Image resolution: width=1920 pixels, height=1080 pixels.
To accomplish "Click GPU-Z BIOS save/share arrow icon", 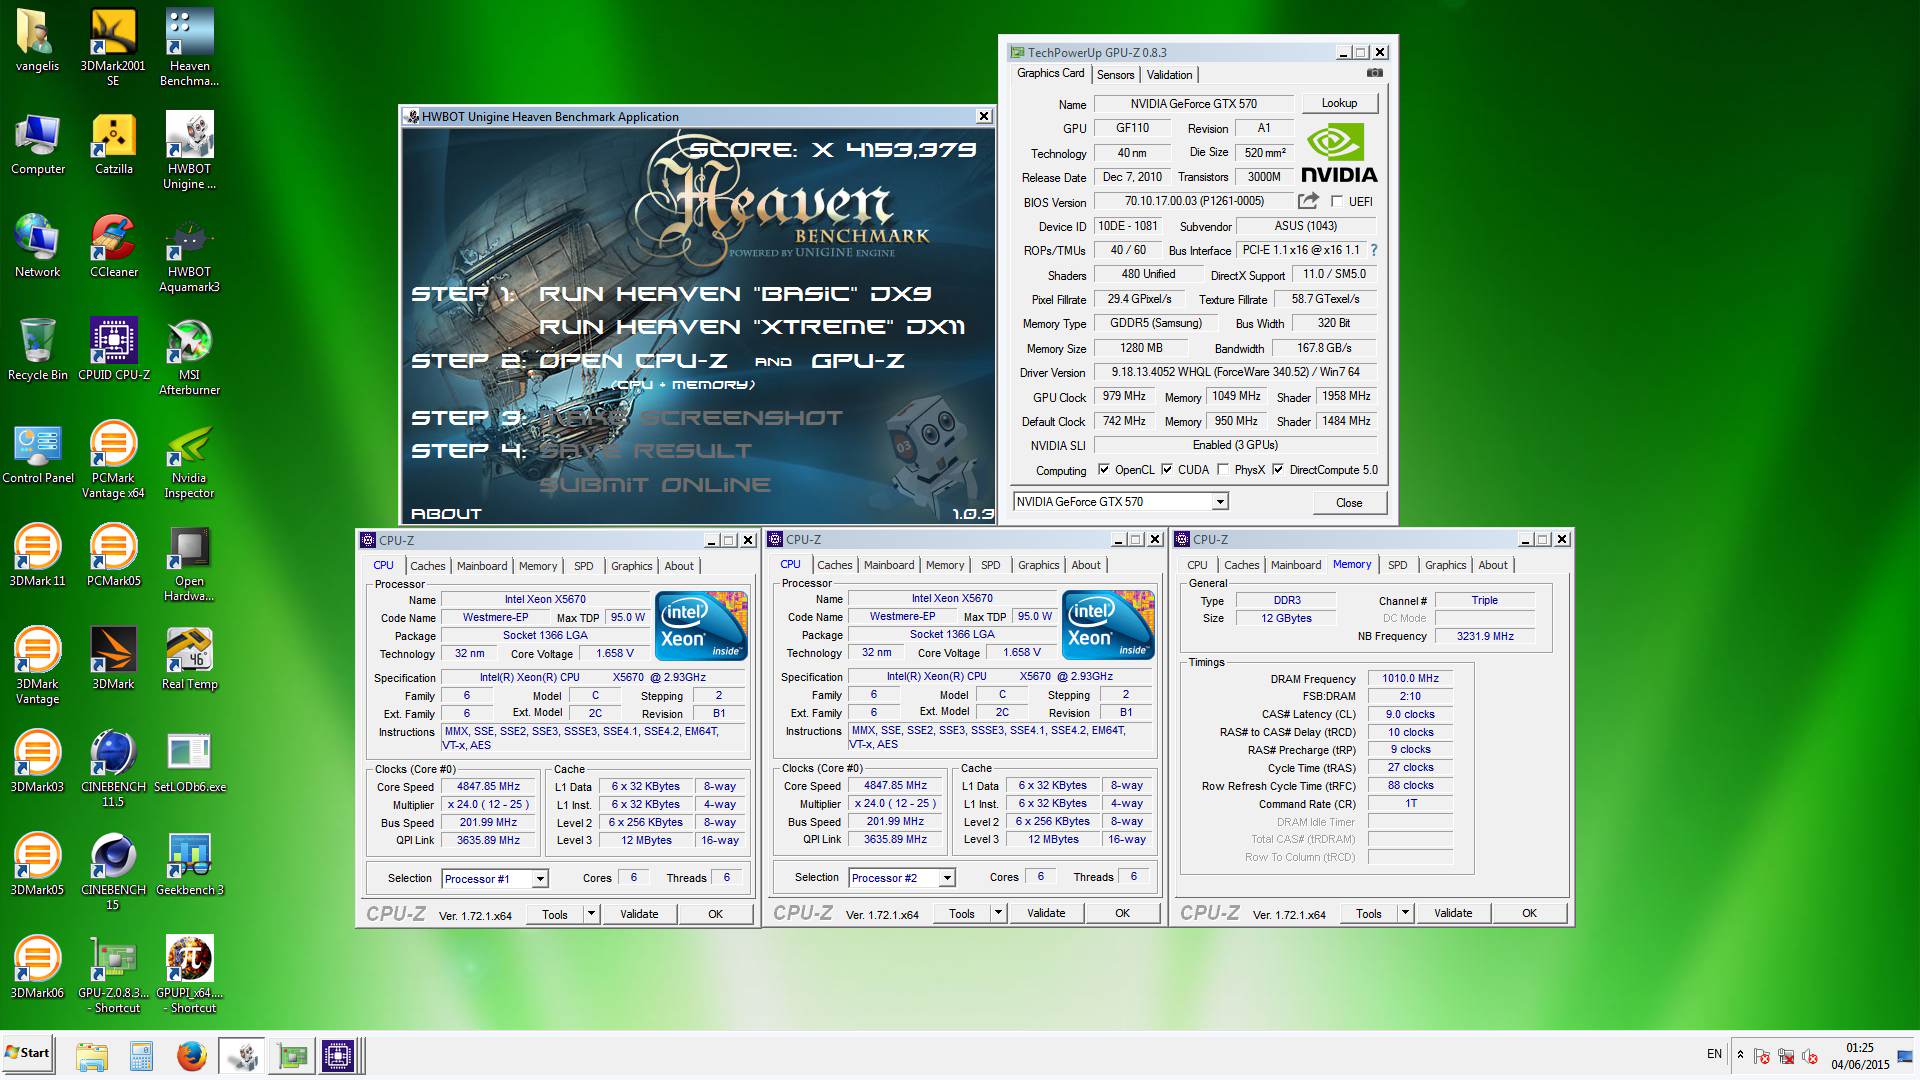I will [1308, 201].
